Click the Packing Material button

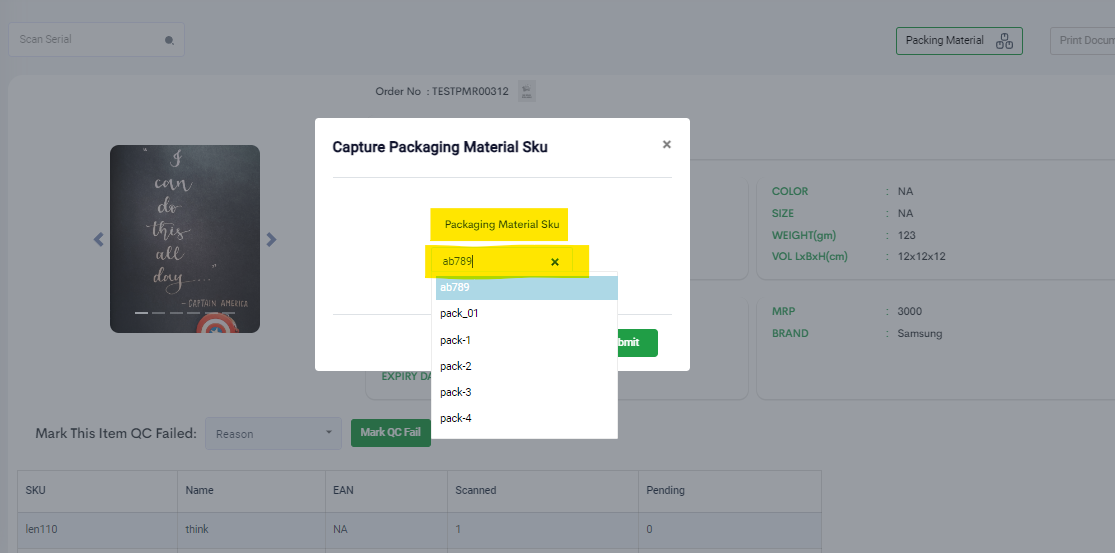(959, 41)
